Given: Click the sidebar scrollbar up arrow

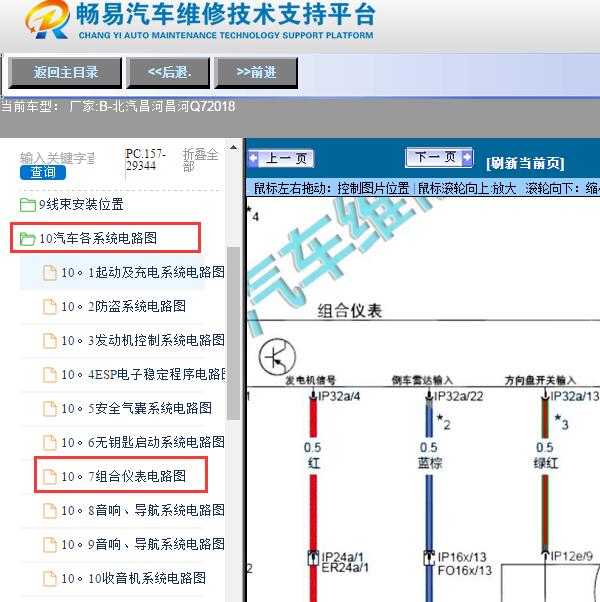Looking at the screenshot, I should (x=233, y=147).
